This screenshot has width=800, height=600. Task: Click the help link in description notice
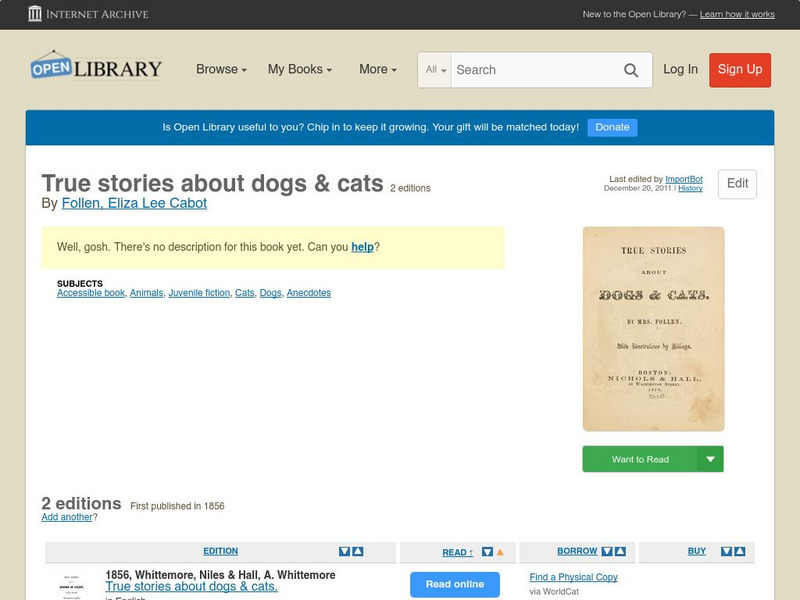[362, 247]
